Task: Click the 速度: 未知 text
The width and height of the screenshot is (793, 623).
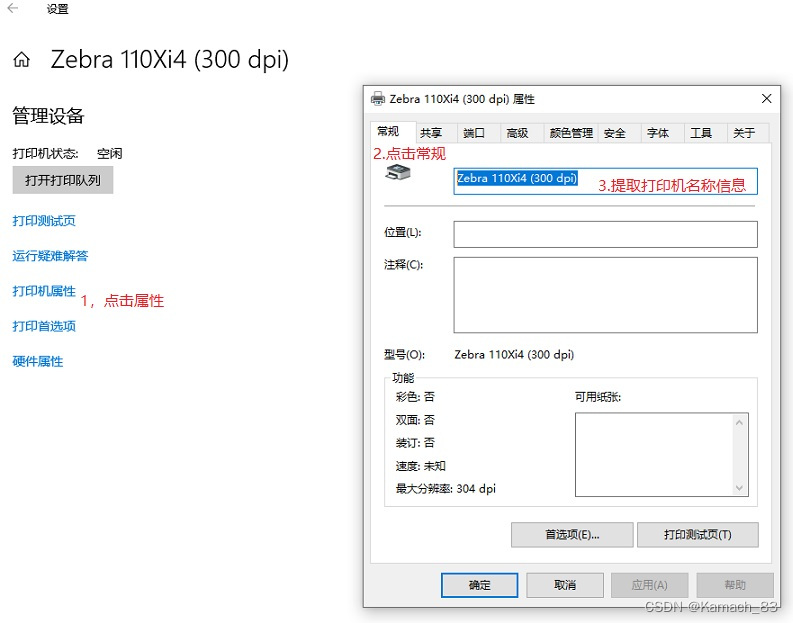Action: pos(420,466)
